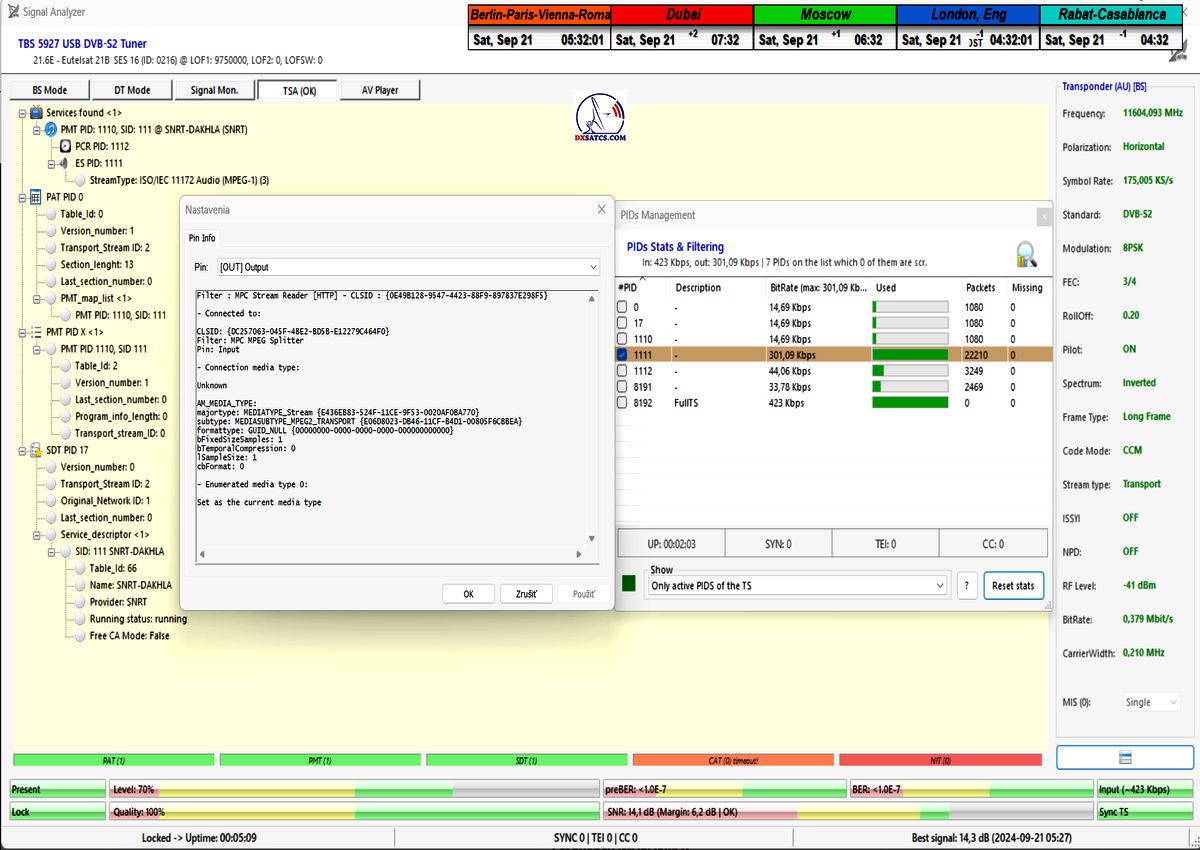Click the panel icon button below MIS dropdown
The height and width of the screenshot is (850, 1200).
point(1124,757)
